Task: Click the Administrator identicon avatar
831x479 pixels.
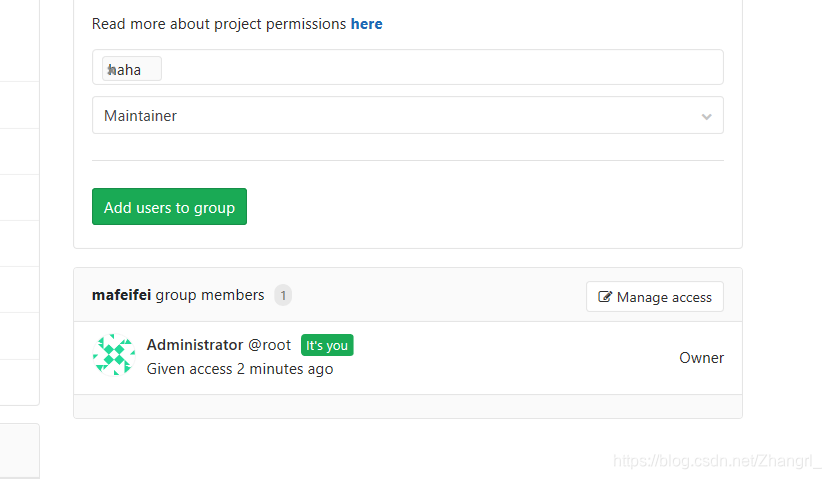Action: (x=114, y=355)
